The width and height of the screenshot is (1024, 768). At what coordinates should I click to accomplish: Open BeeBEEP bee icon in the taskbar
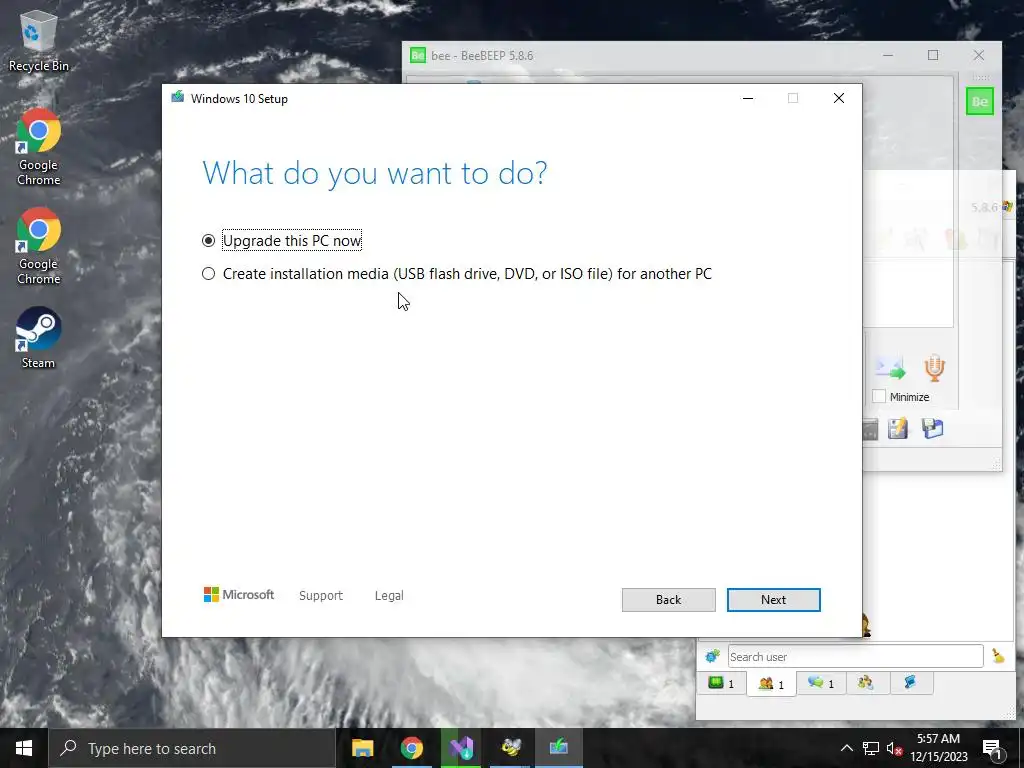[x=510, y=748]
